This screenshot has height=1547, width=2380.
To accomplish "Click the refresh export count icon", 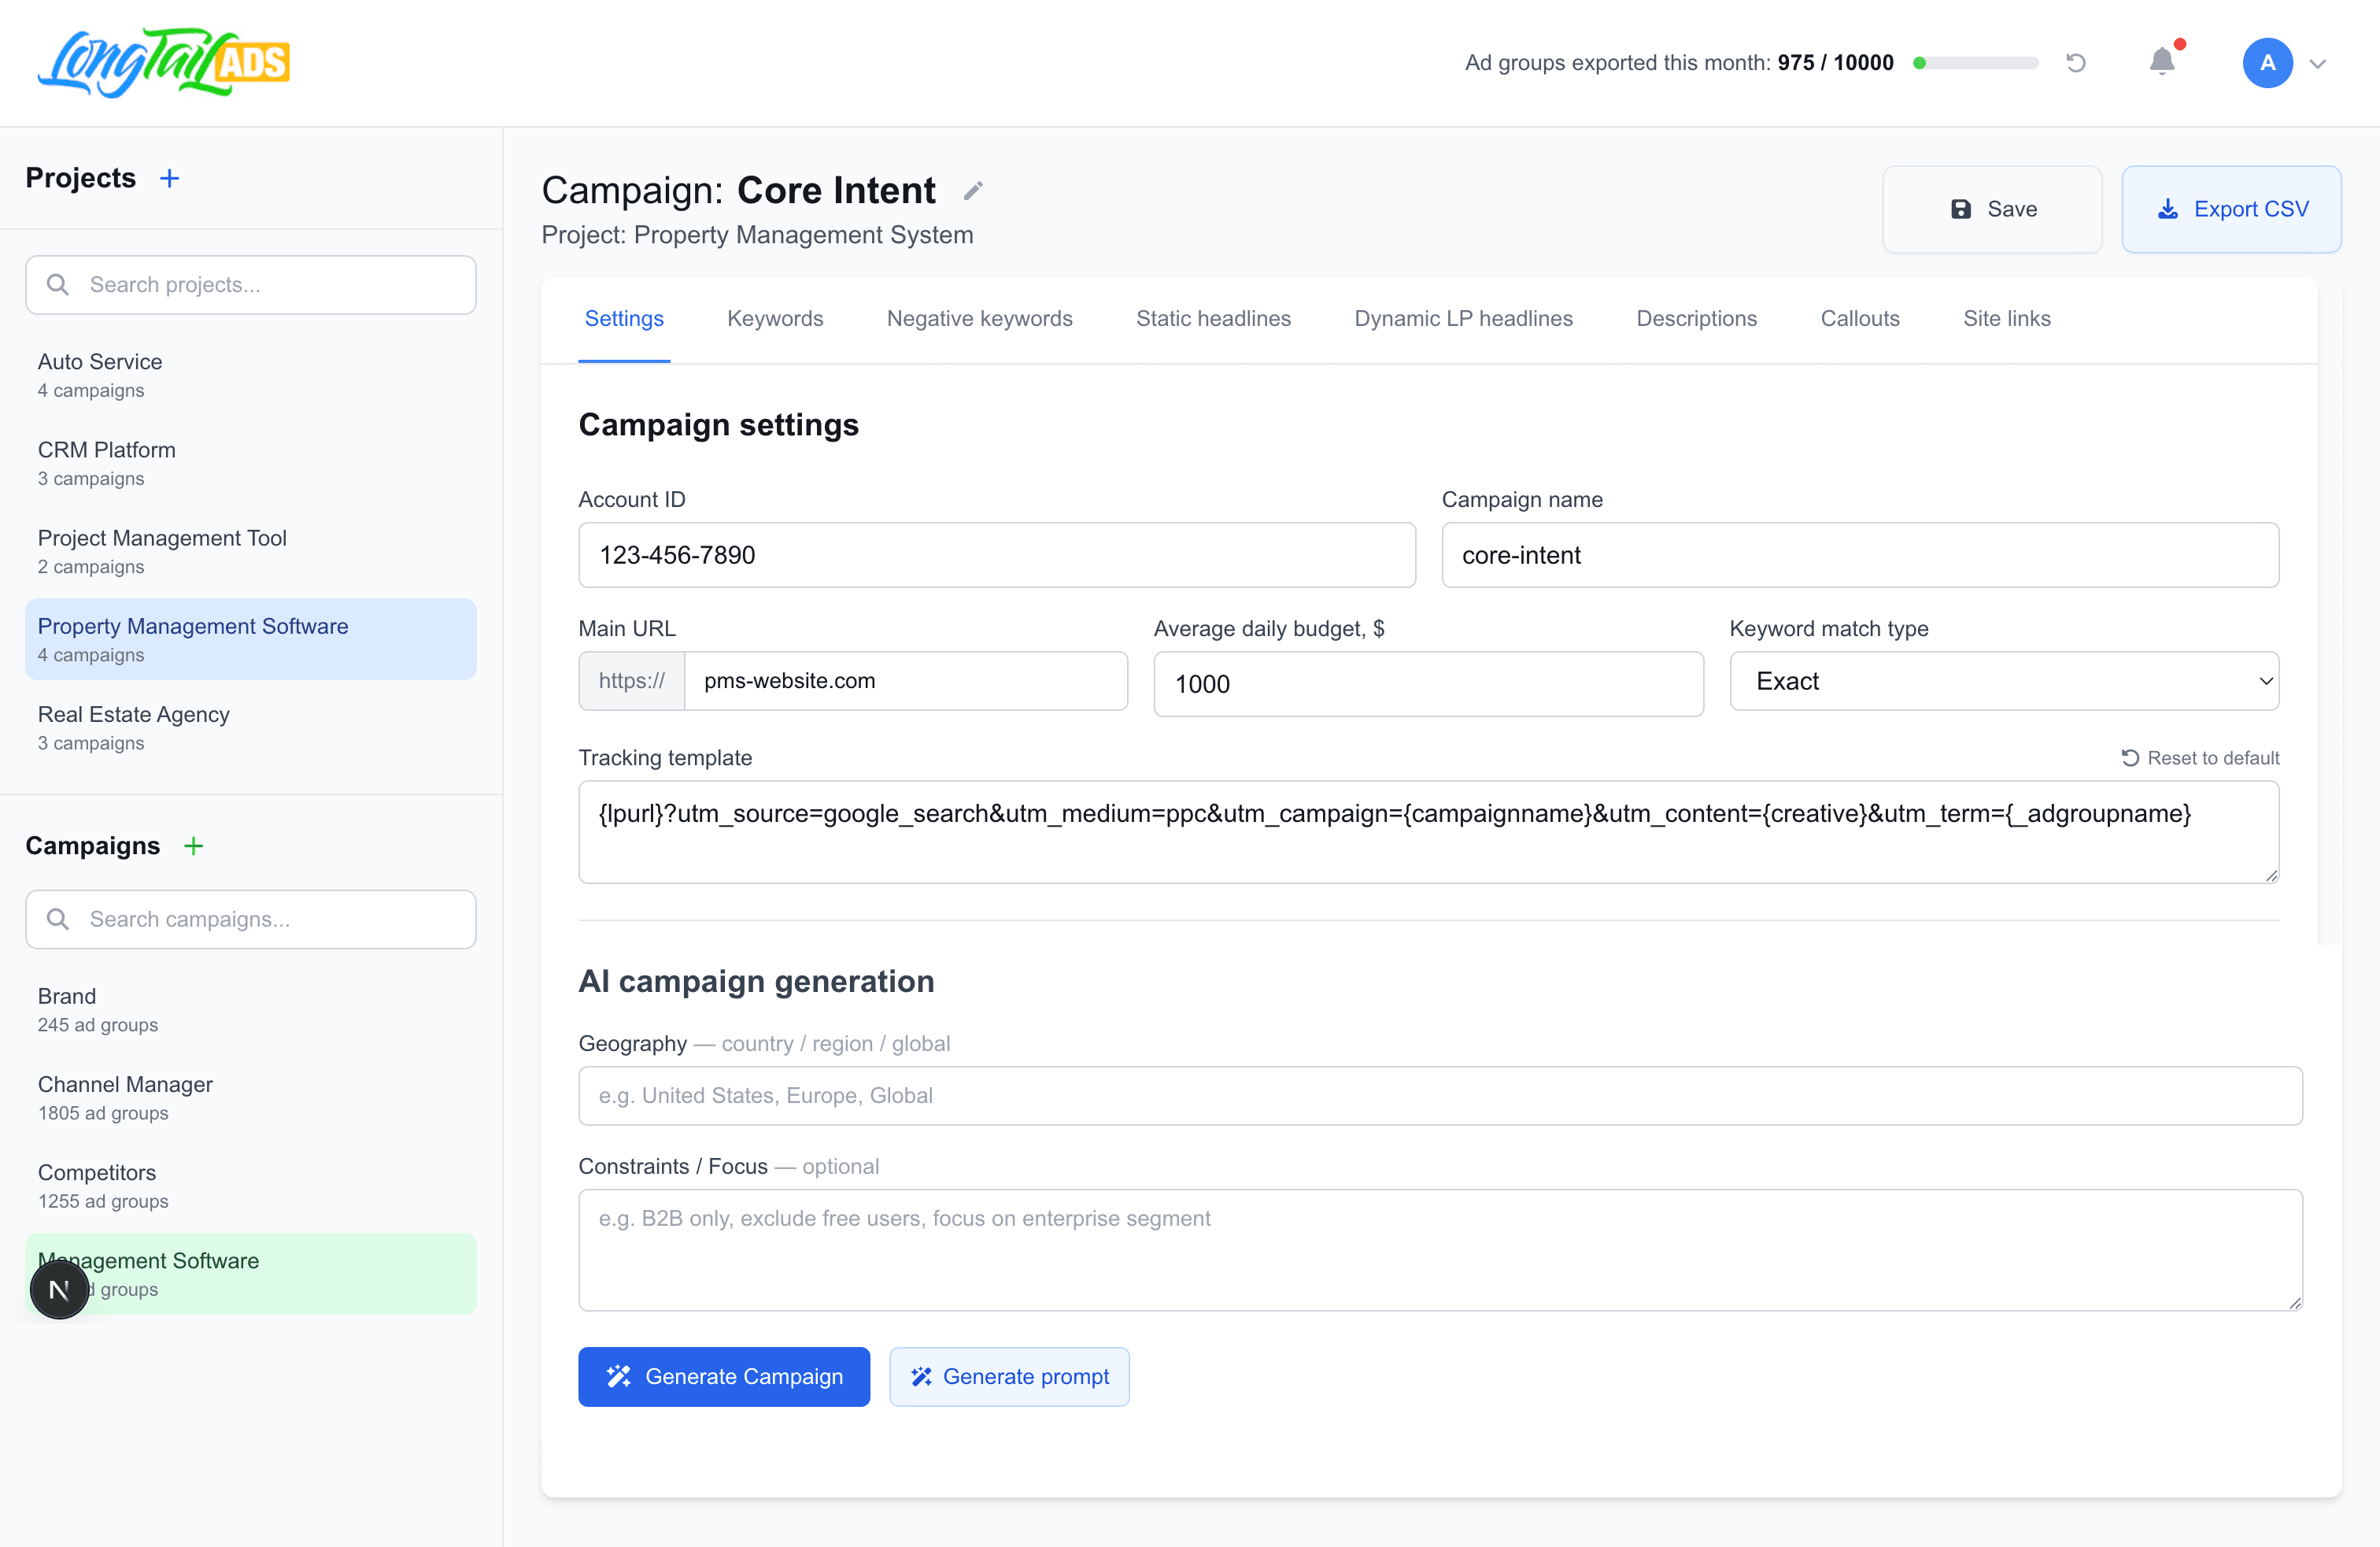I will click(x=2076, y=63).
